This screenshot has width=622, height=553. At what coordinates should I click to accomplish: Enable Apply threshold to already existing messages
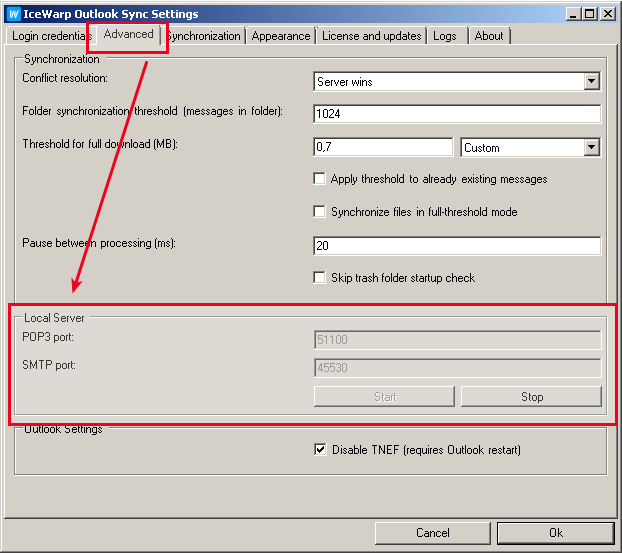tap(319, 179)
